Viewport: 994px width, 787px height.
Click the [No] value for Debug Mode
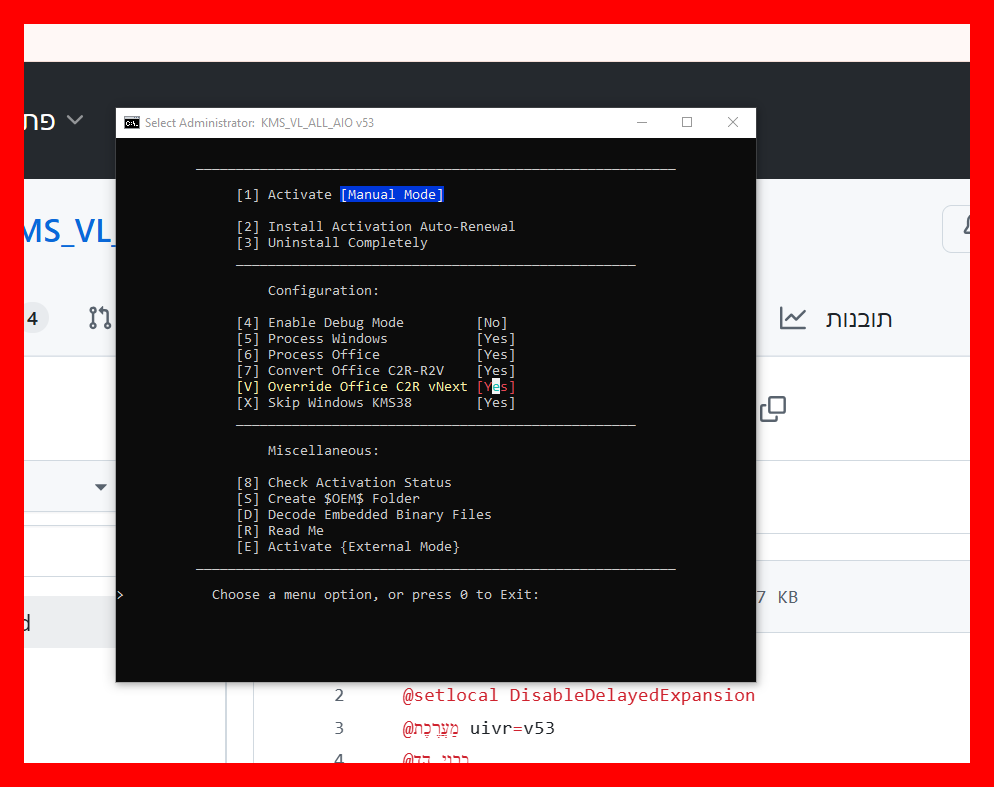492,323
